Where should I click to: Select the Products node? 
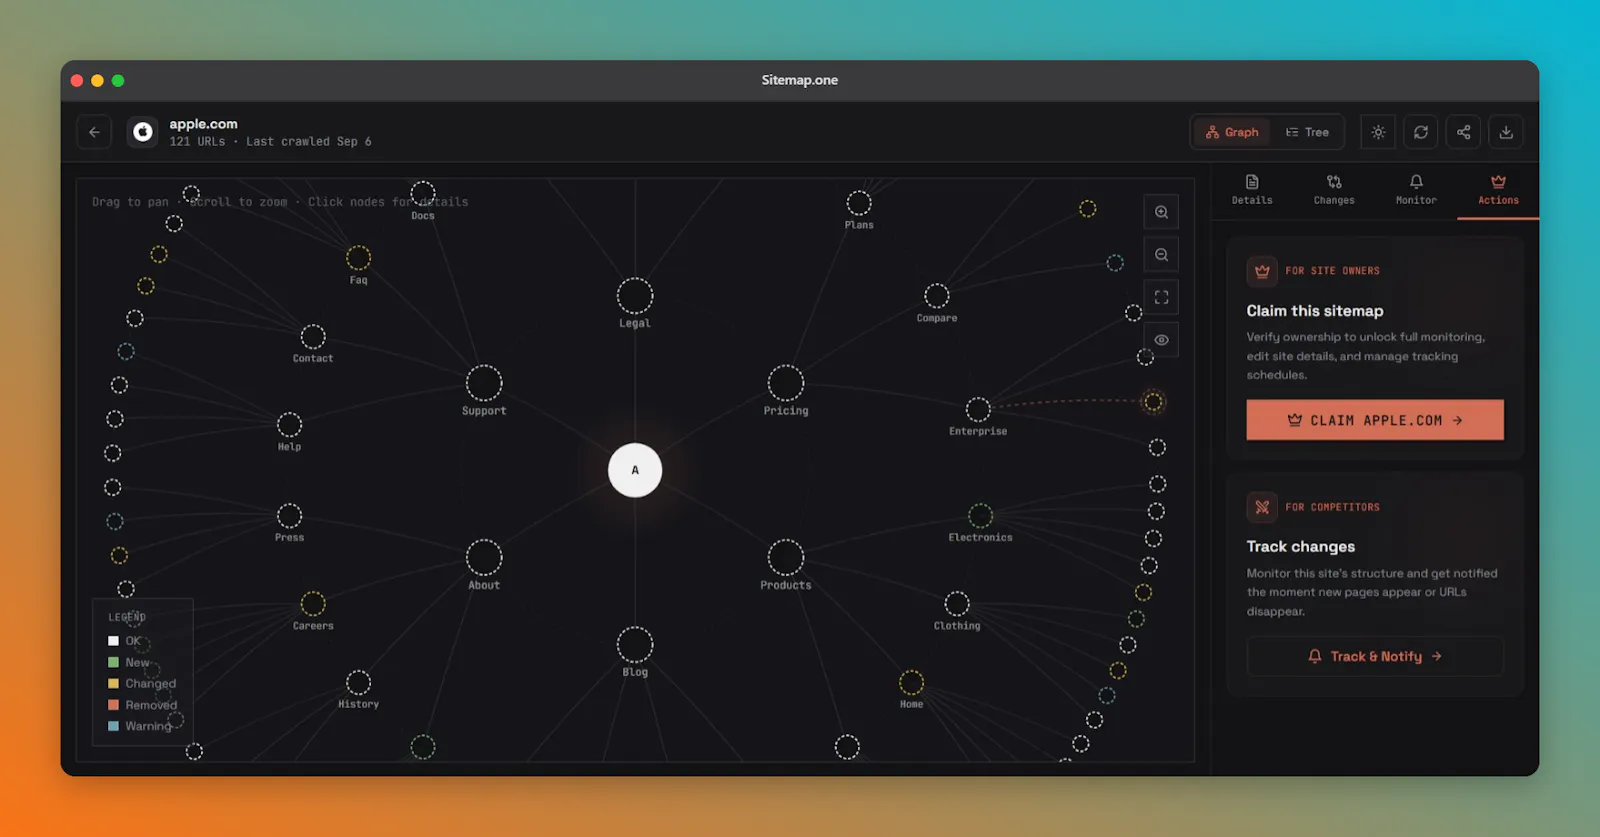pyautogui.click(x=786, y=557)
